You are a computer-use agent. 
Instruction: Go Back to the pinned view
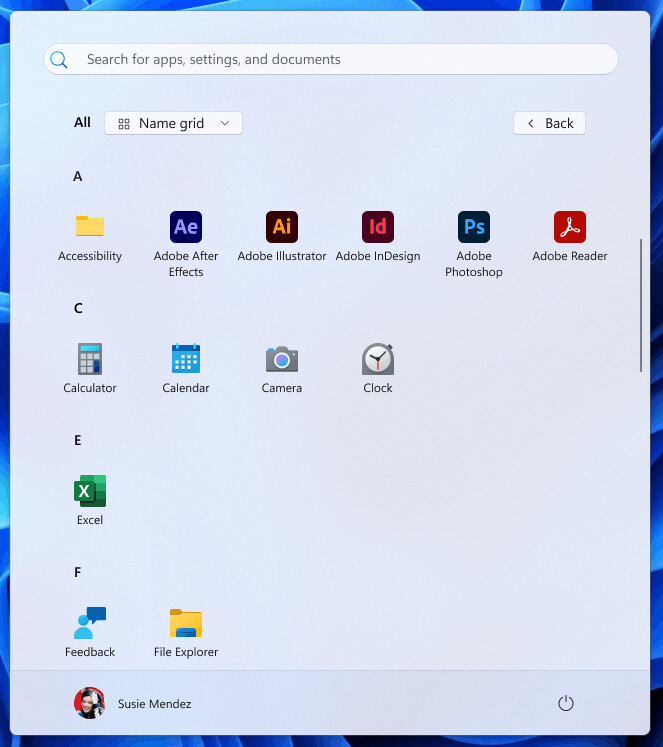click(x=549, y=123)
